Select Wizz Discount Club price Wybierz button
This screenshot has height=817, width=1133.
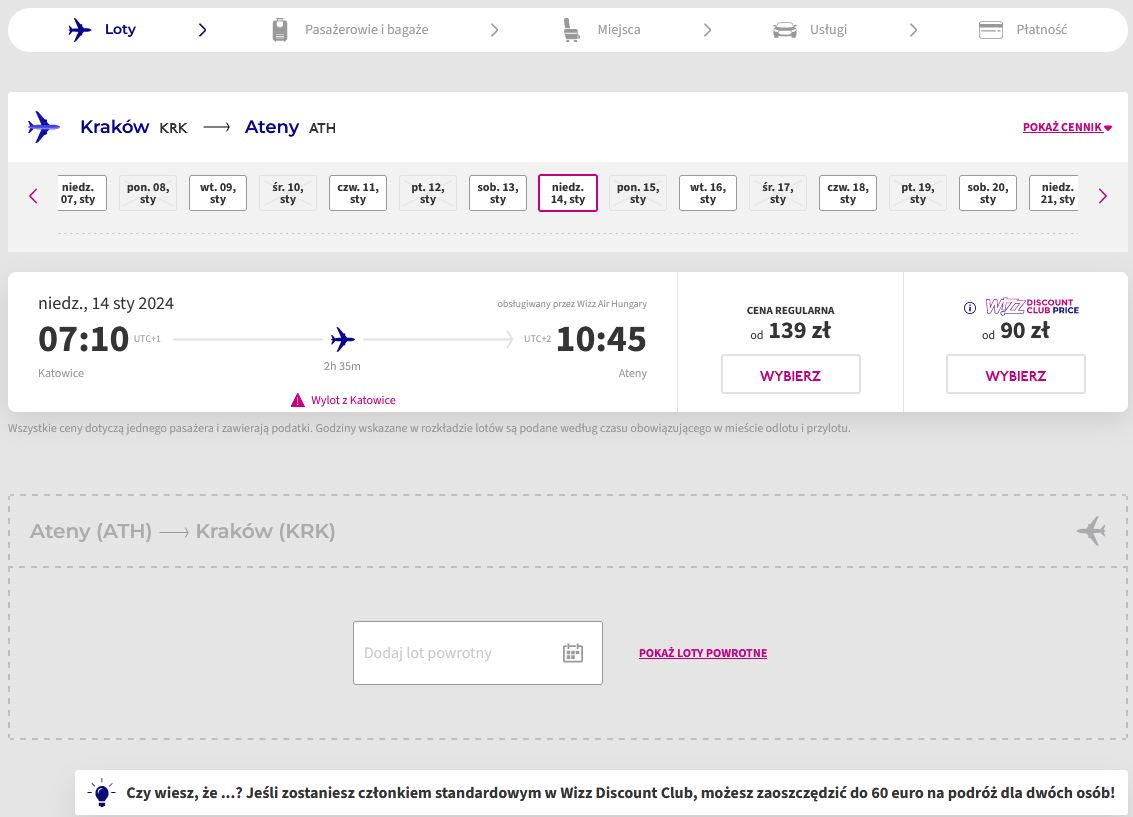1015,375
